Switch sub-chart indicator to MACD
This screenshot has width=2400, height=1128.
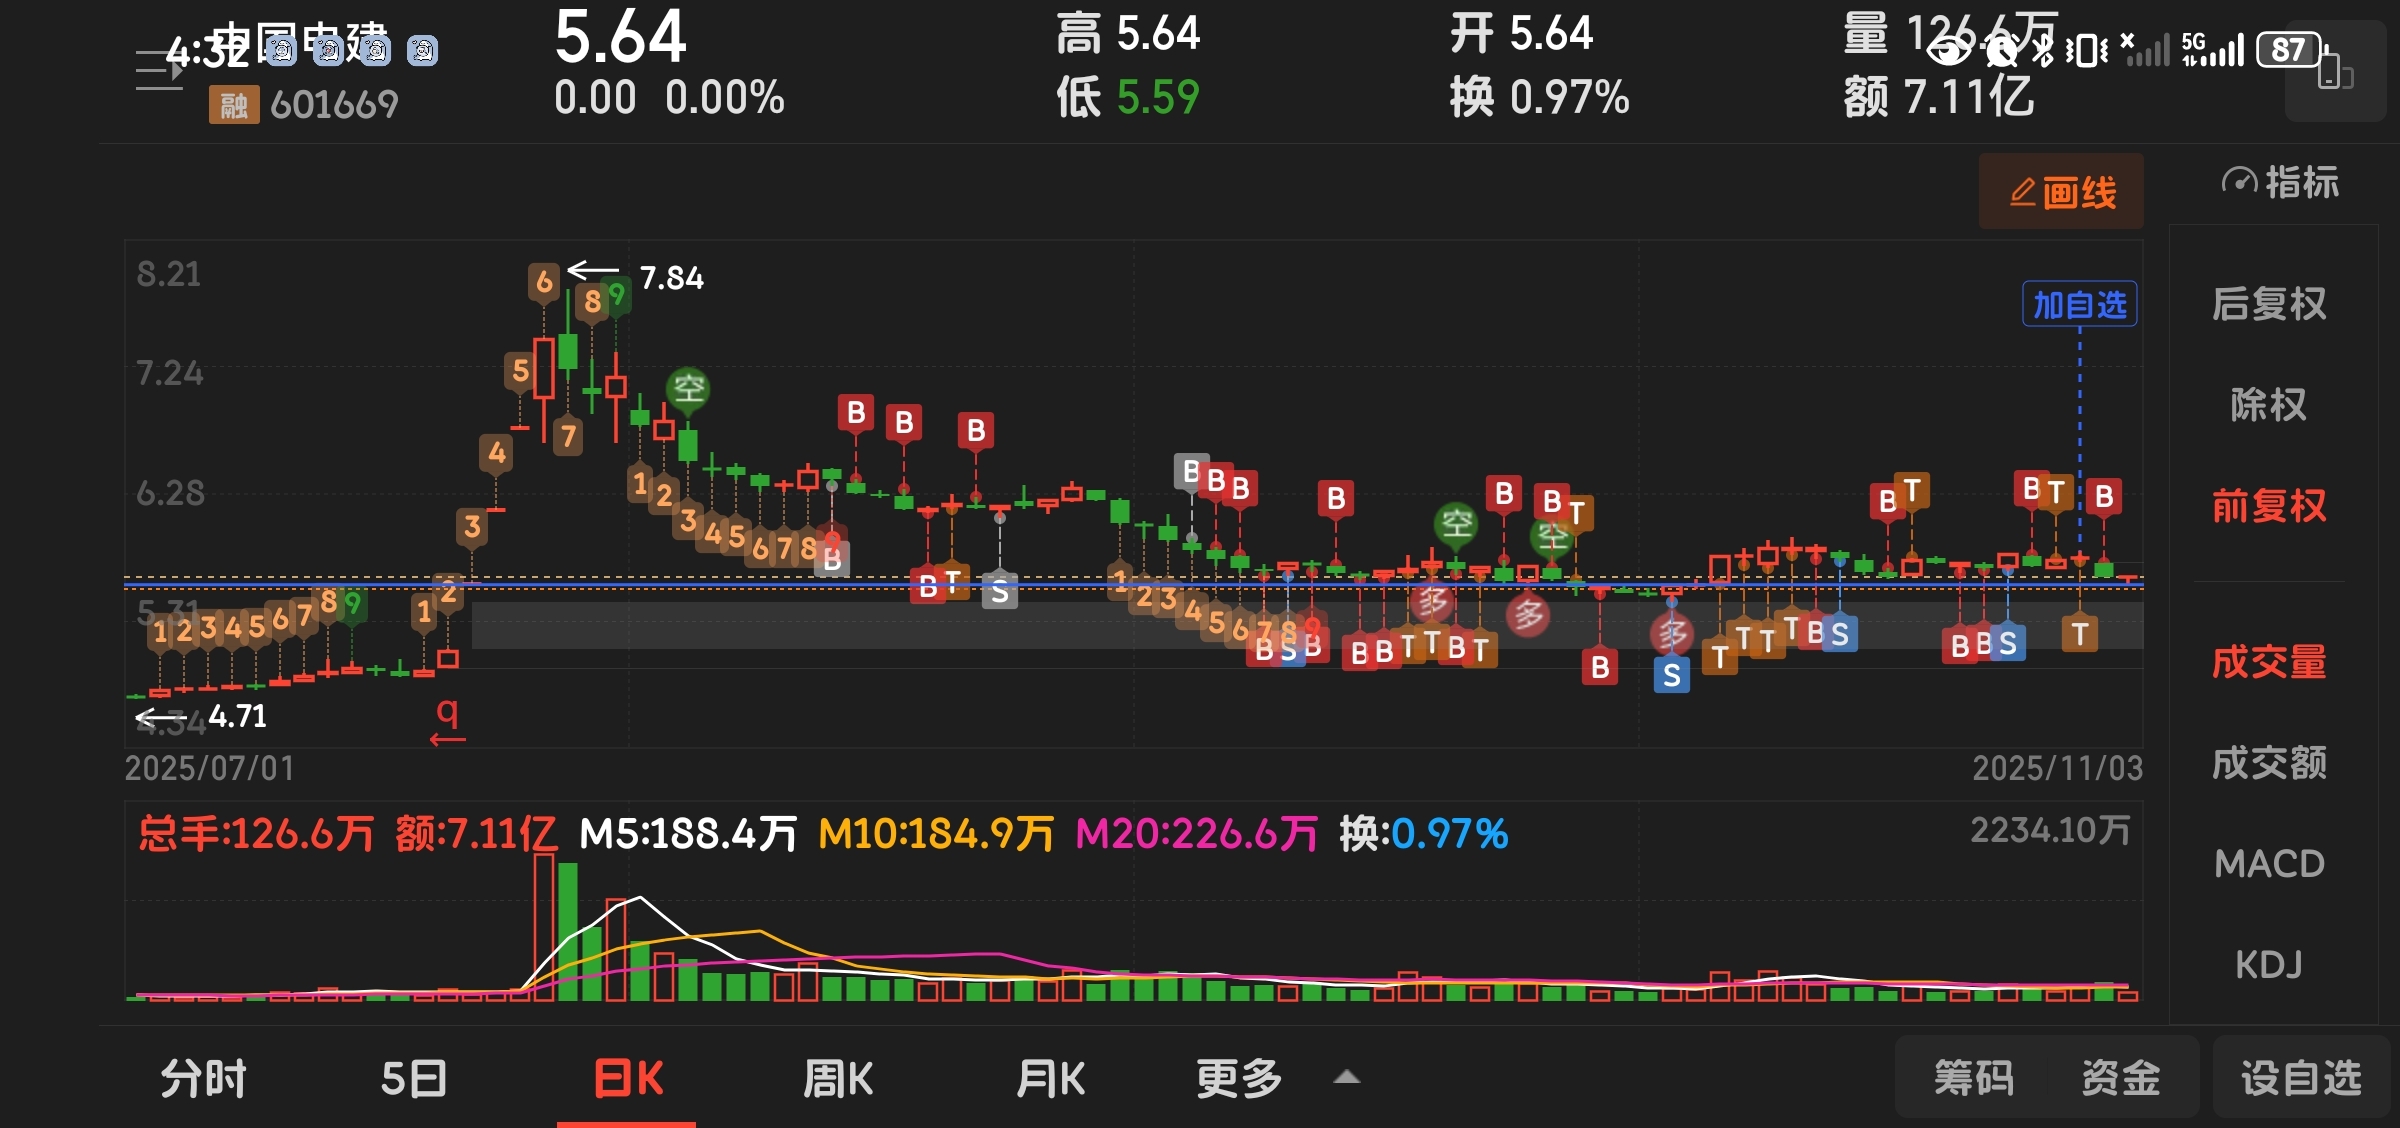click(2268, 863)
